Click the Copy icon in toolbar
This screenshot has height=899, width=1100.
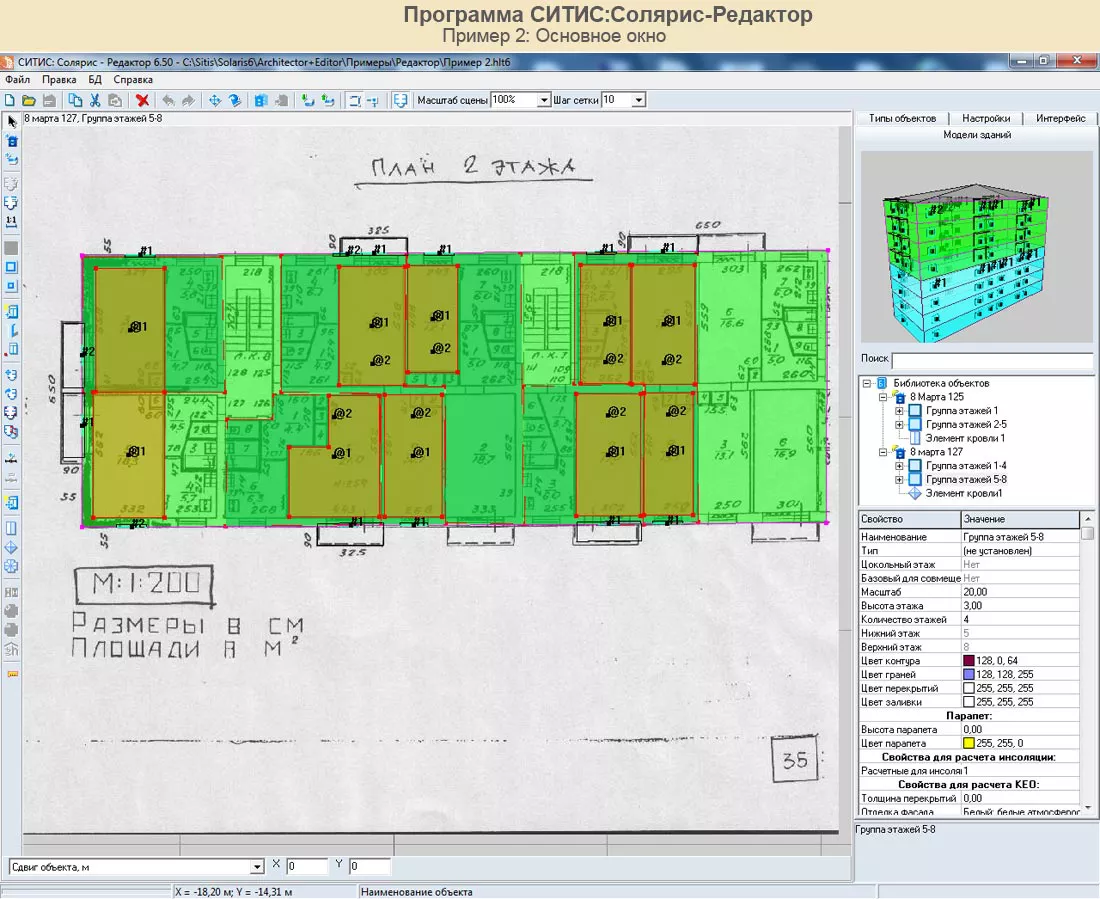click(75, 100)
